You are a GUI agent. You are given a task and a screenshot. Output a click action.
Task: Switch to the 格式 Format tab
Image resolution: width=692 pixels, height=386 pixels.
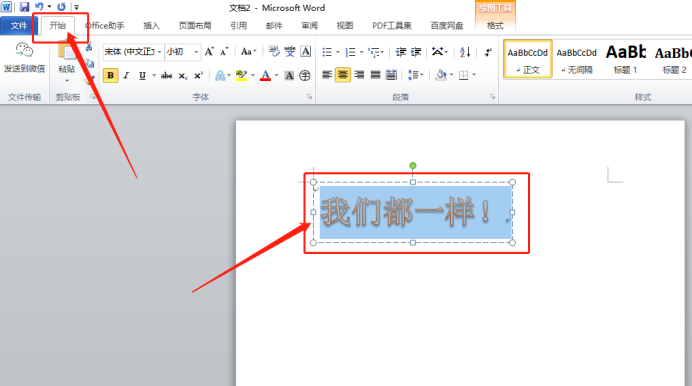495,26
